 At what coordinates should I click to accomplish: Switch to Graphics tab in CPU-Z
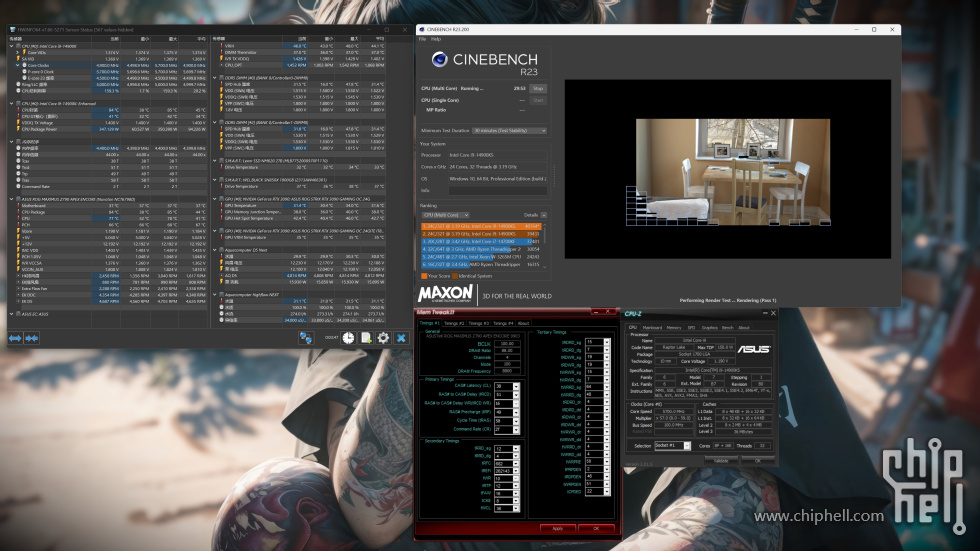pyautogui.click(x=710, y=327)
